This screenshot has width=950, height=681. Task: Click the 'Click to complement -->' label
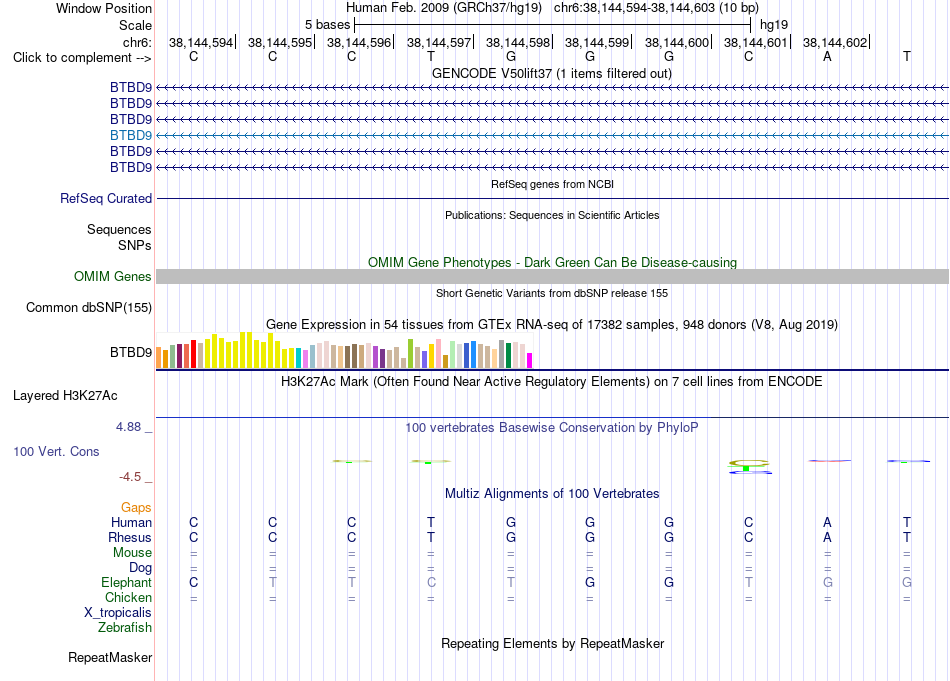coord(82,58)
